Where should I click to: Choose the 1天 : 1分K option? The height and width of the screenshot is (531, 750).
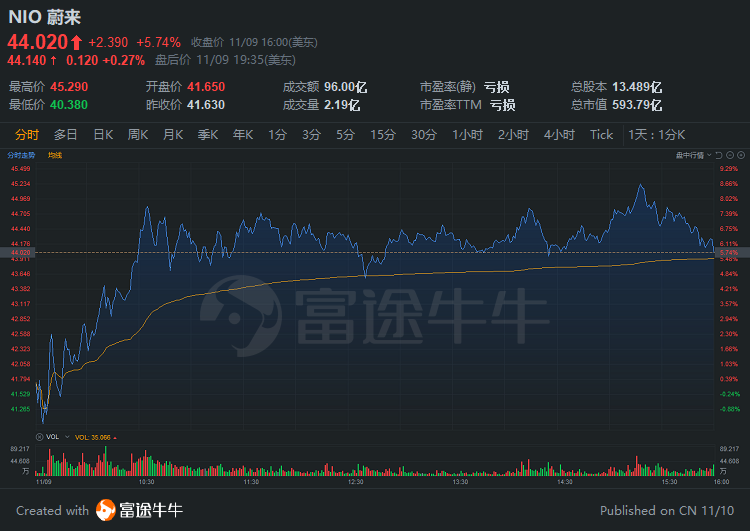point(657,135)
